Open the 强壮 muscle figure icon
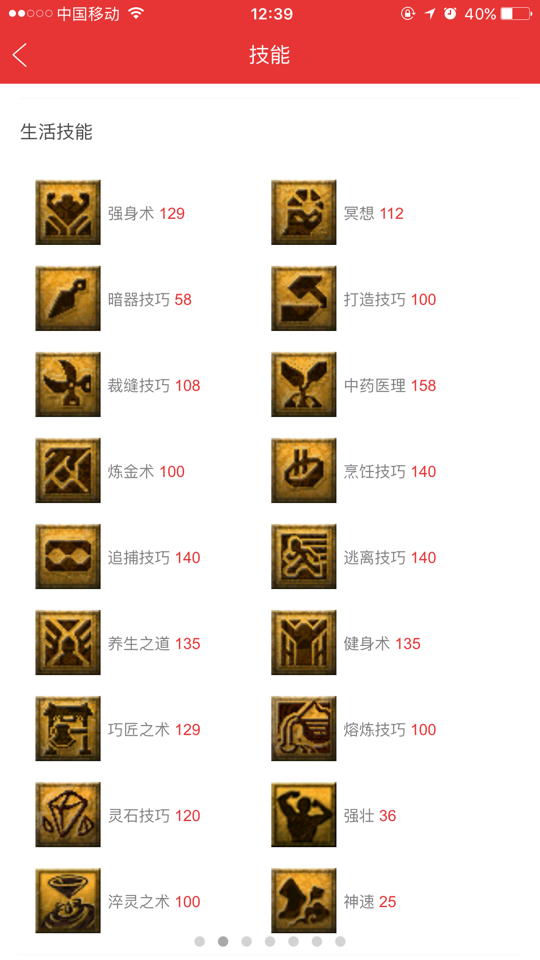Viewport: 540px width, 960px height. click(x=304, y=815)
